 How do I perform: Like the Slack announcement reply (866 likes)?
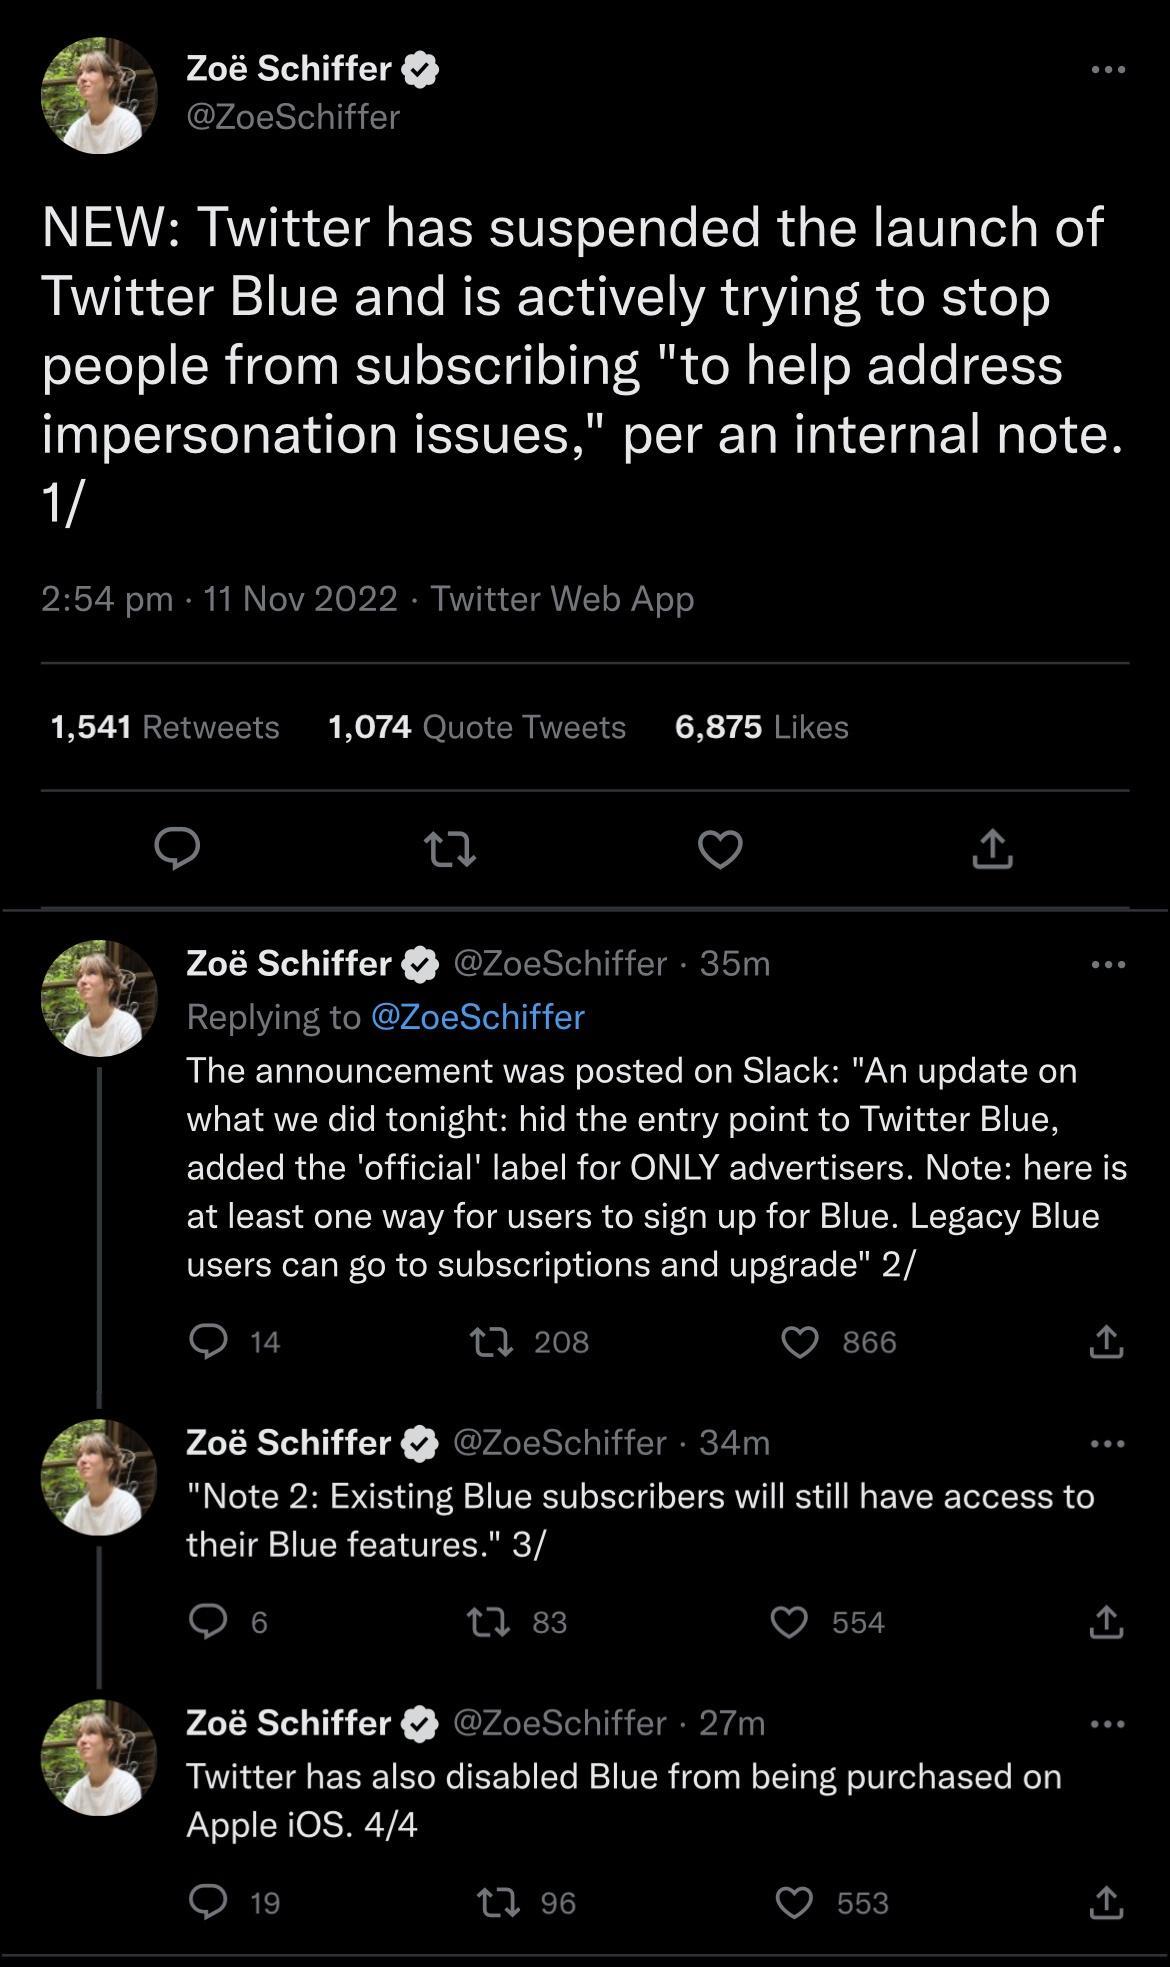800,1342
